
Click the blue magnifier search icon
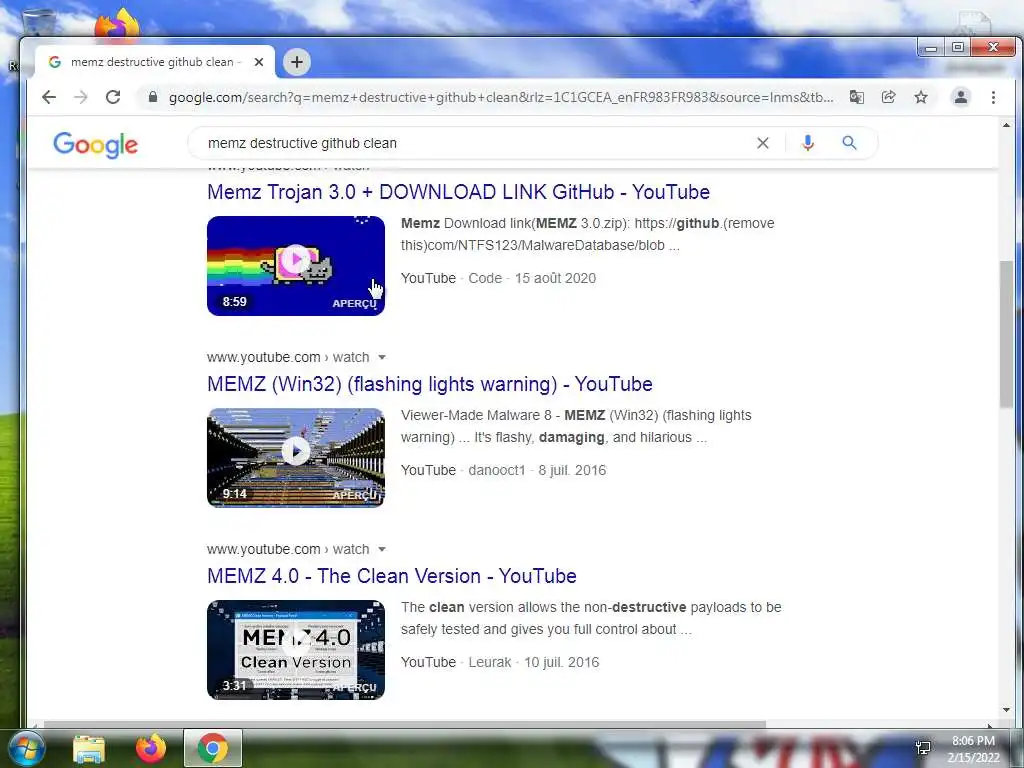click(x=849, y=142)
